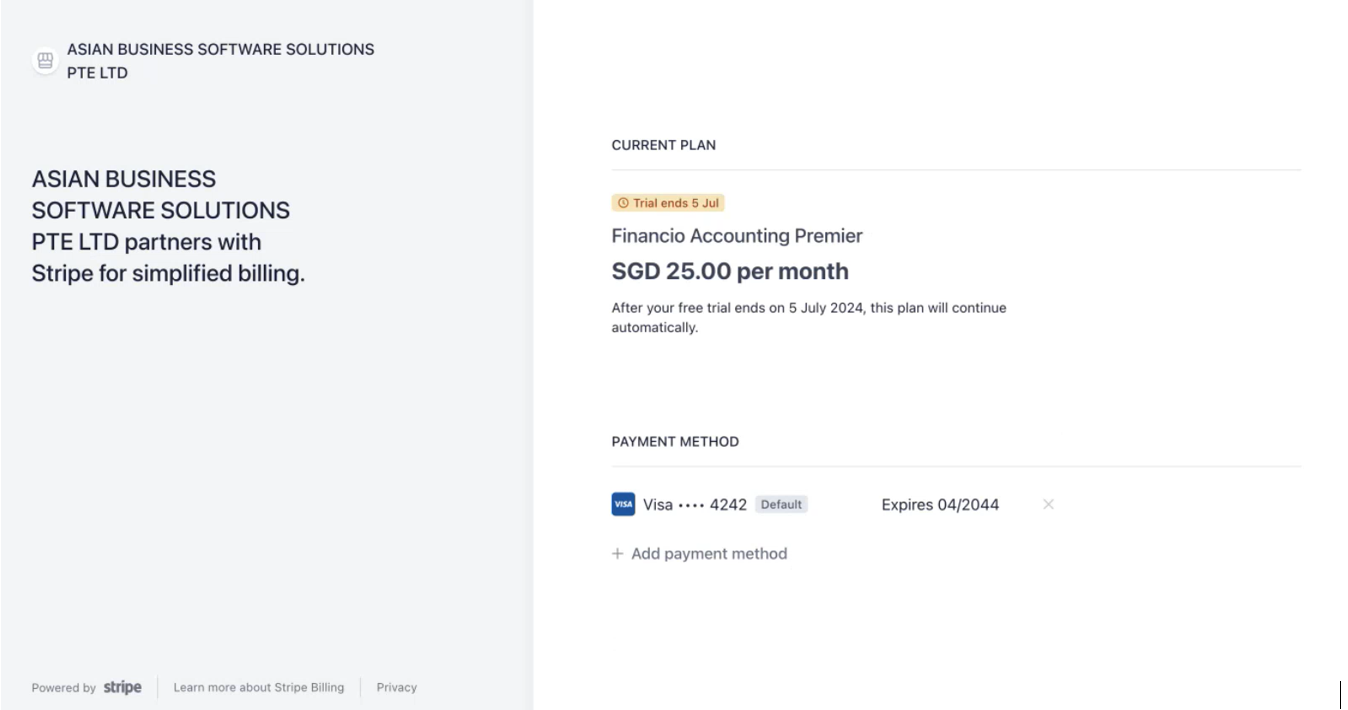Click the PAYMENT METHOD section heading
The height and width of the screenshot is (710, 1348).
pos(675,441)
